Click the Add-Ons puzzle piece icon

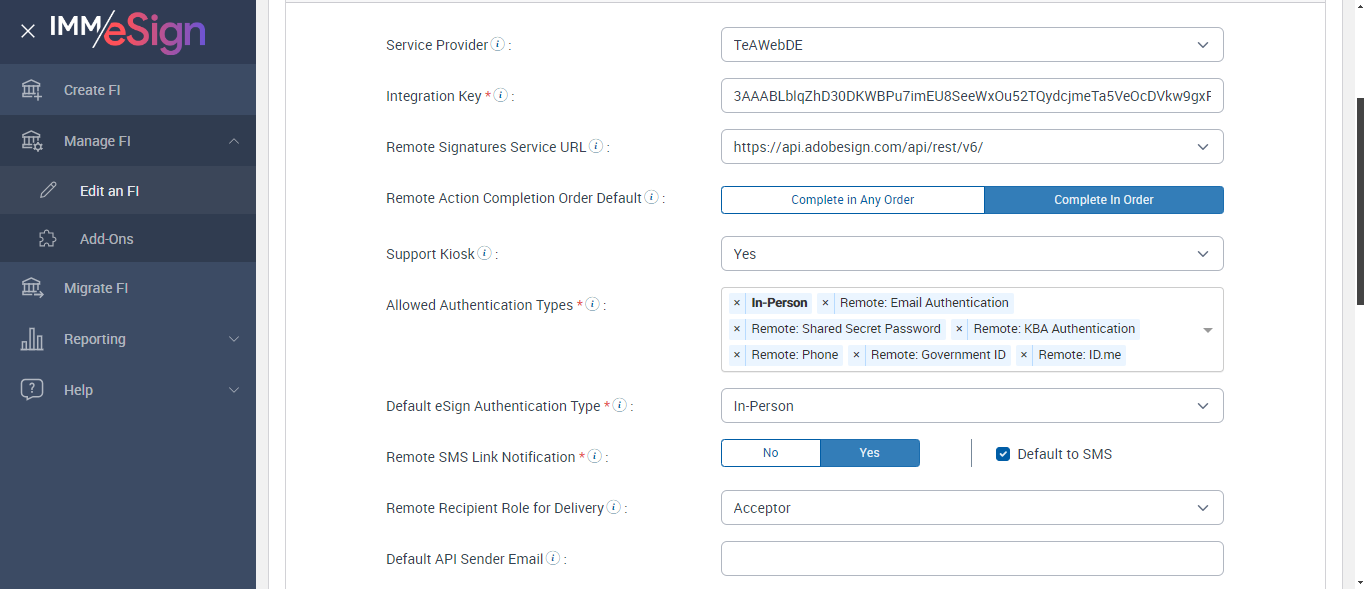point(47,239)
